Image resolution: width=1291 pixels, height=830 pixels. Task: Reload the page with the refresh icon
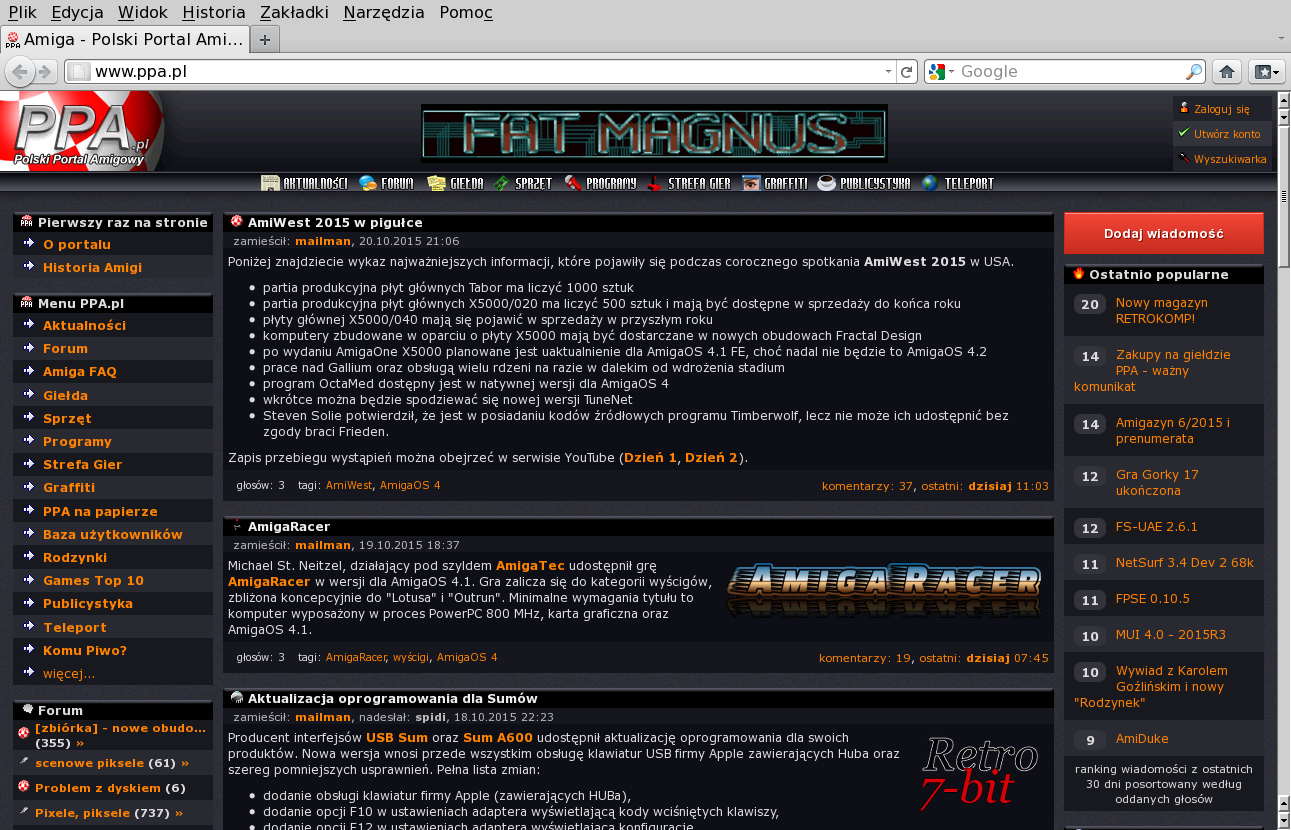(907, 72)
